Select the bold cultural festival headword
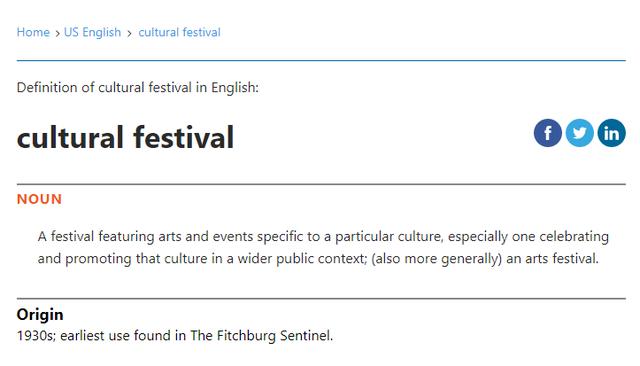 coord(125,137)
